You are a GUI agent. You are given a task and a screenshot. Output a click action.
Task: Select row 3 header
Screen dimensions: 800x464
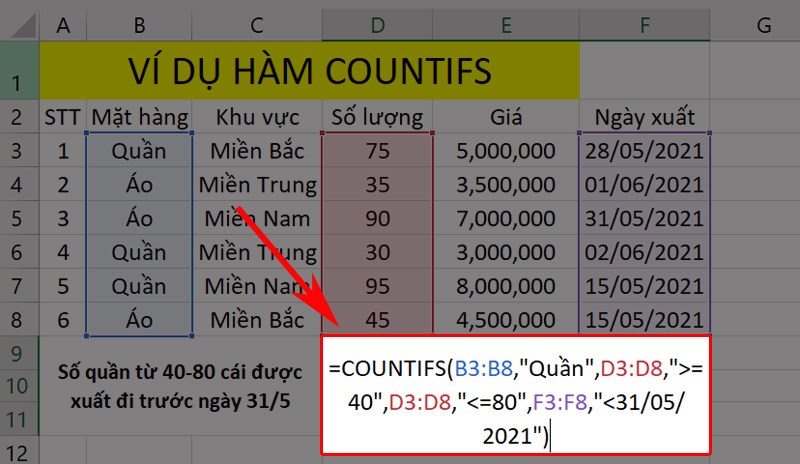19,151
